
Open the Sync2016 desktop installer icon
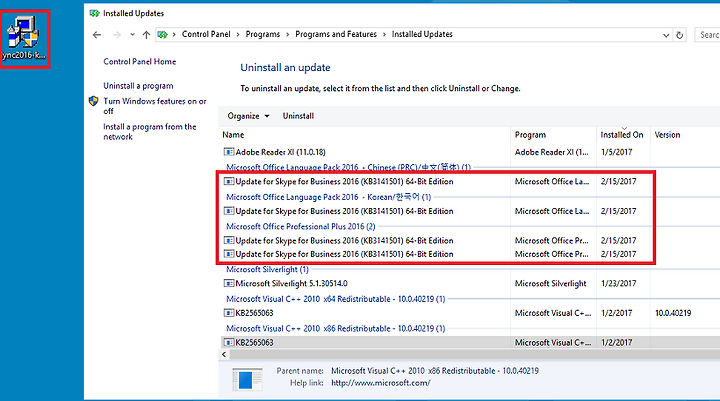(x=24, y=39)
